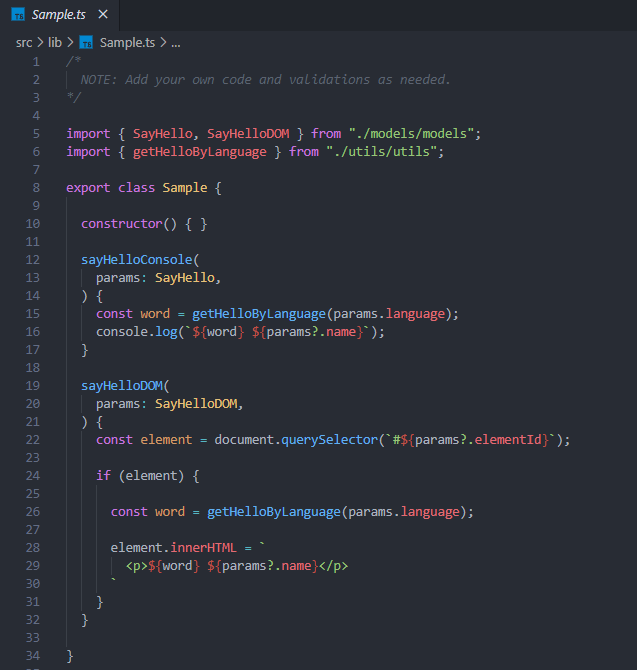Click the closing '</p>' tag on line 29
The image size is (637, 670).
click(x=333, y=566)
